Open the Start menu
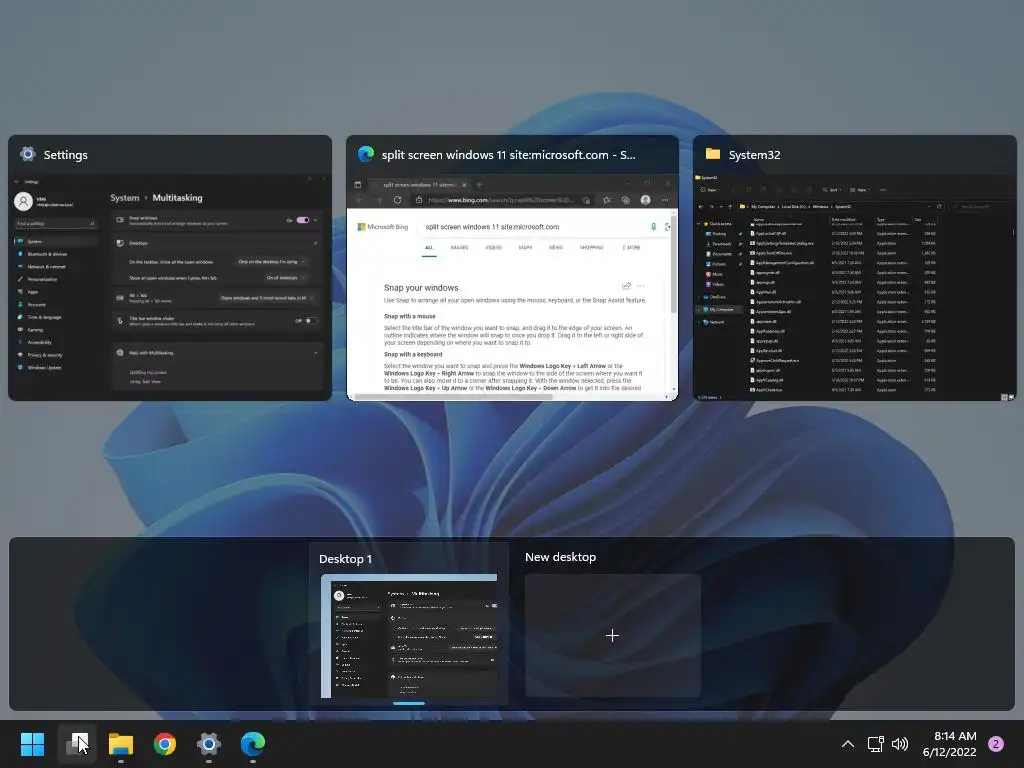 (32, 744)
